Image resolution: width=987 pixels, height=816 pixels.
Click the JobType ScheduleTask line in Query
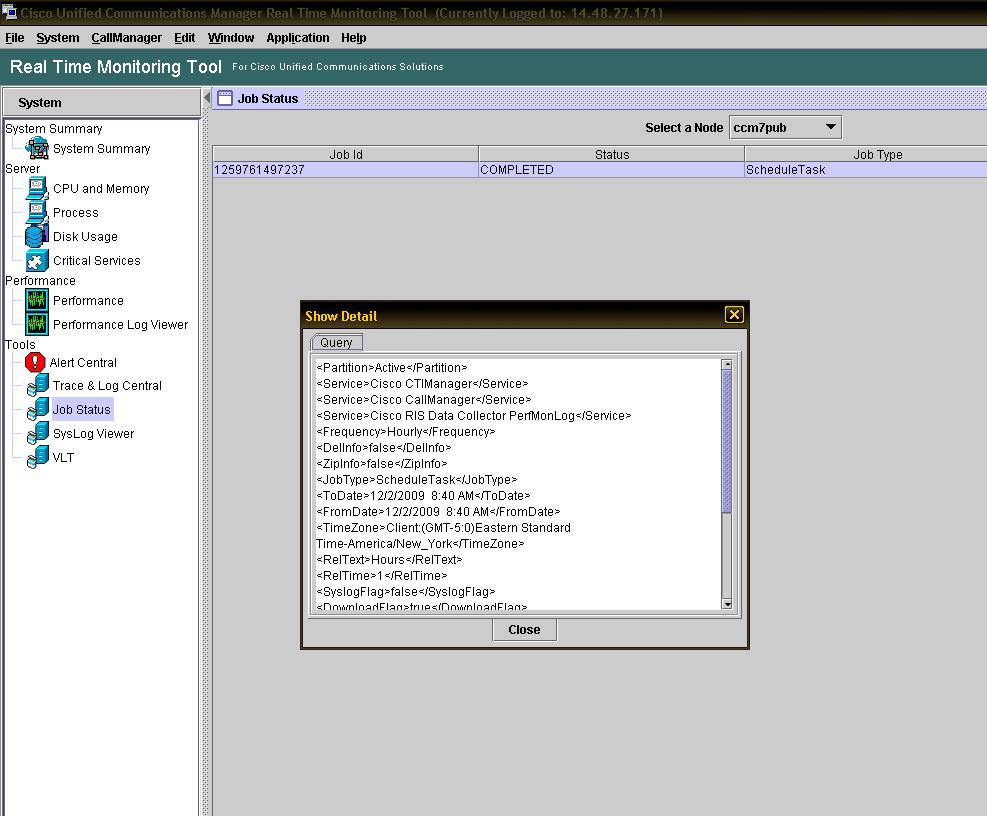point(416,479)
